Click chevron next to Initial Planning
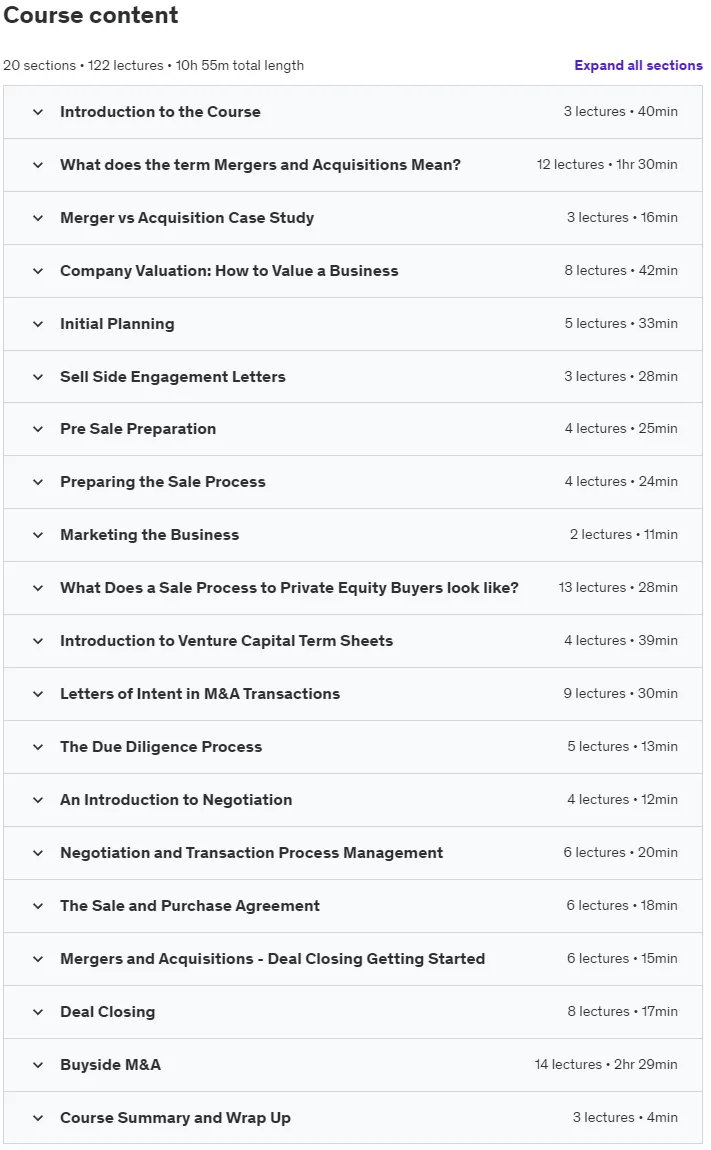The height and width of the screenshot is (1150, 711). click(38, 324)
